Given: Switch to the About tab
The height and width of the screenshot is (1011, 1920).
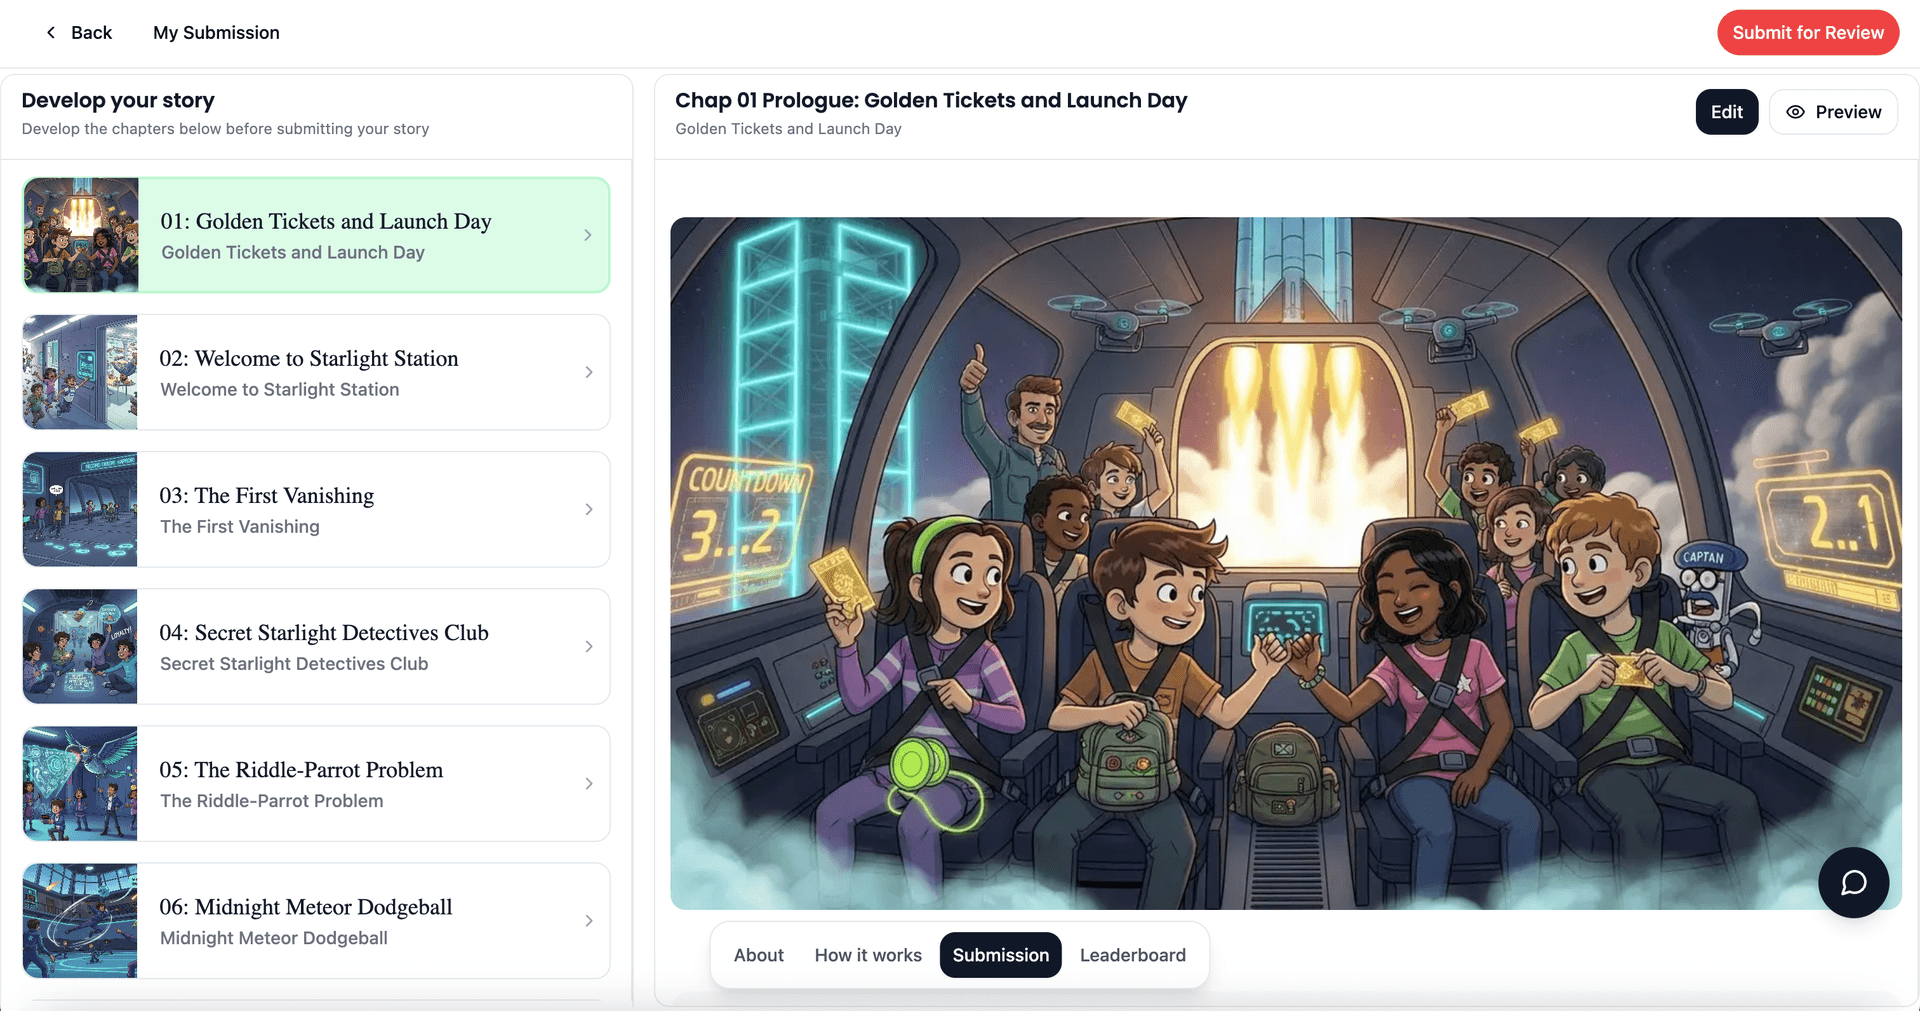Looking at the screenshot, I should (x=759, y=955).
